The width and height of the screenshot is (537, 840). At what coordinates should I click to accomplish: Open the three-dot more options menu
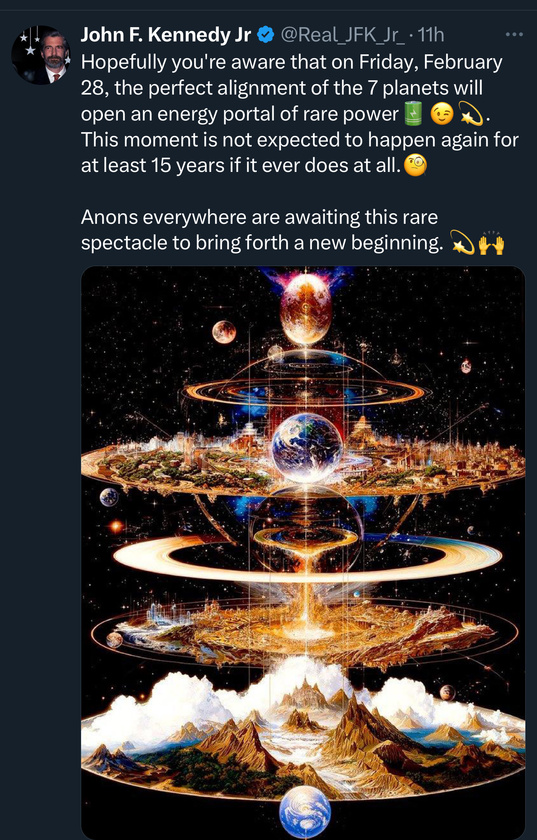pos(514,35)
